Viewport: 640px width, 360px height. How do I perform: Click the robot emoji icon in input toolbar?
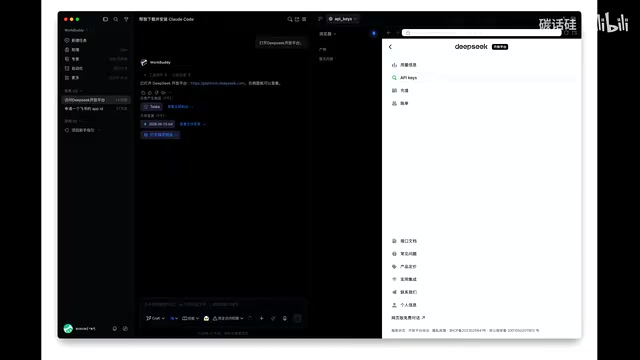click(207, 318)
